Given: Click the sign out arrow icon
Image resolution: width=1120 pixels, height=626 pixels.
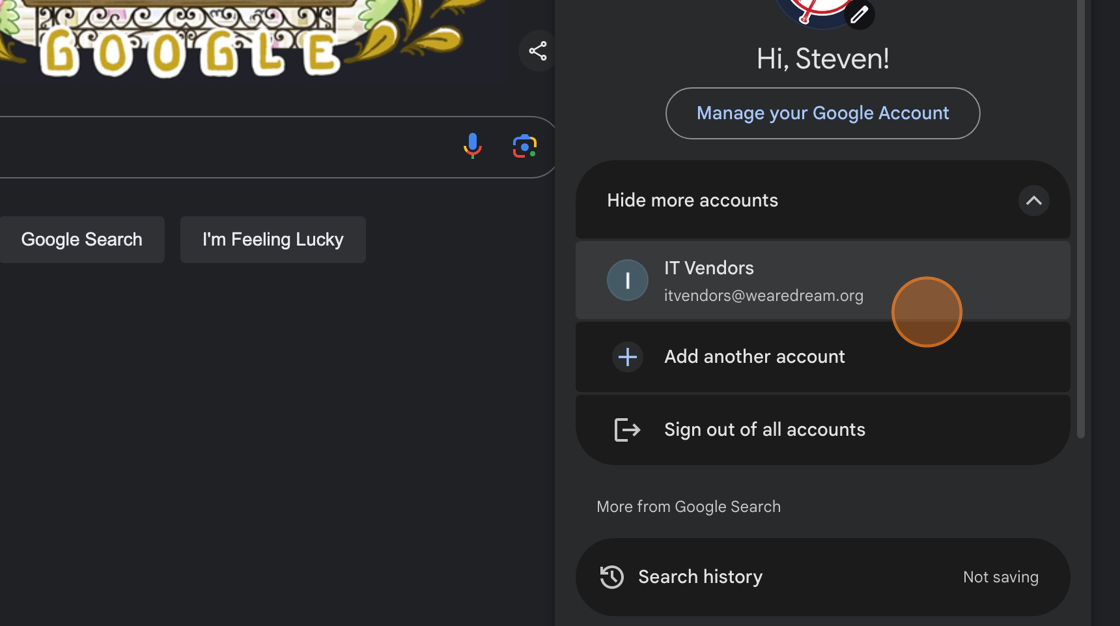Looking at the screenshot, I should 627,429.
